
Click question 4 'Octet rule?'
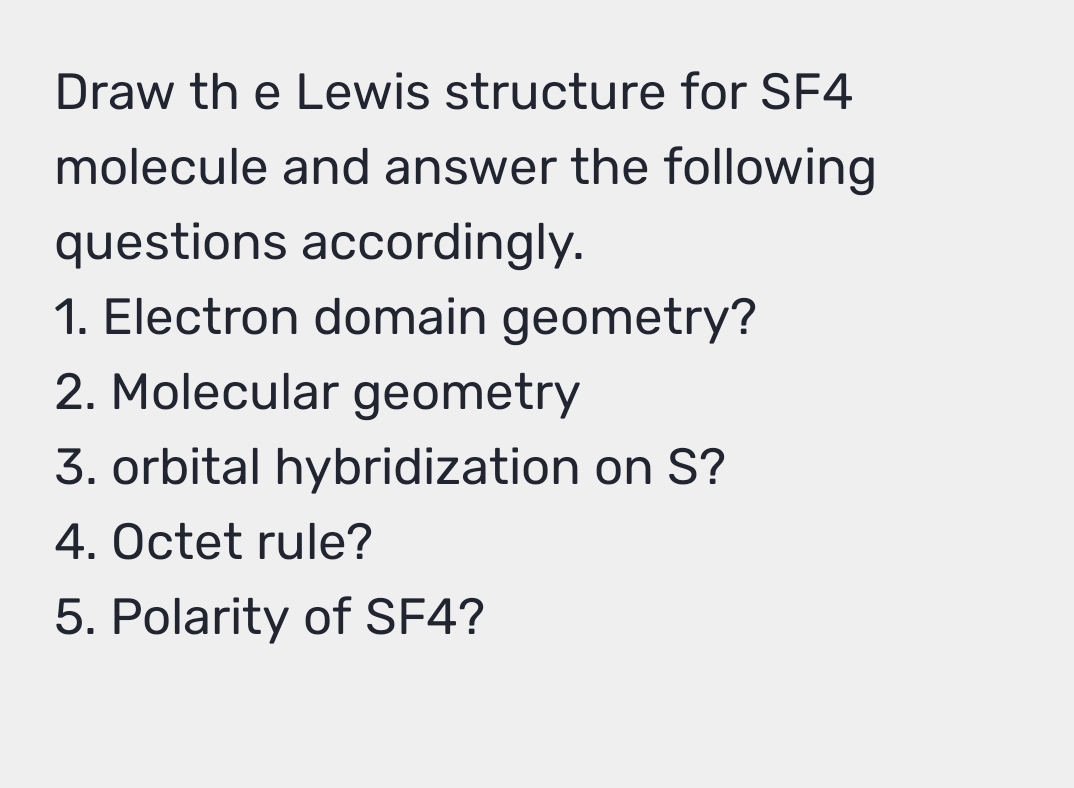pyautogui.click(x=214, y=541)
